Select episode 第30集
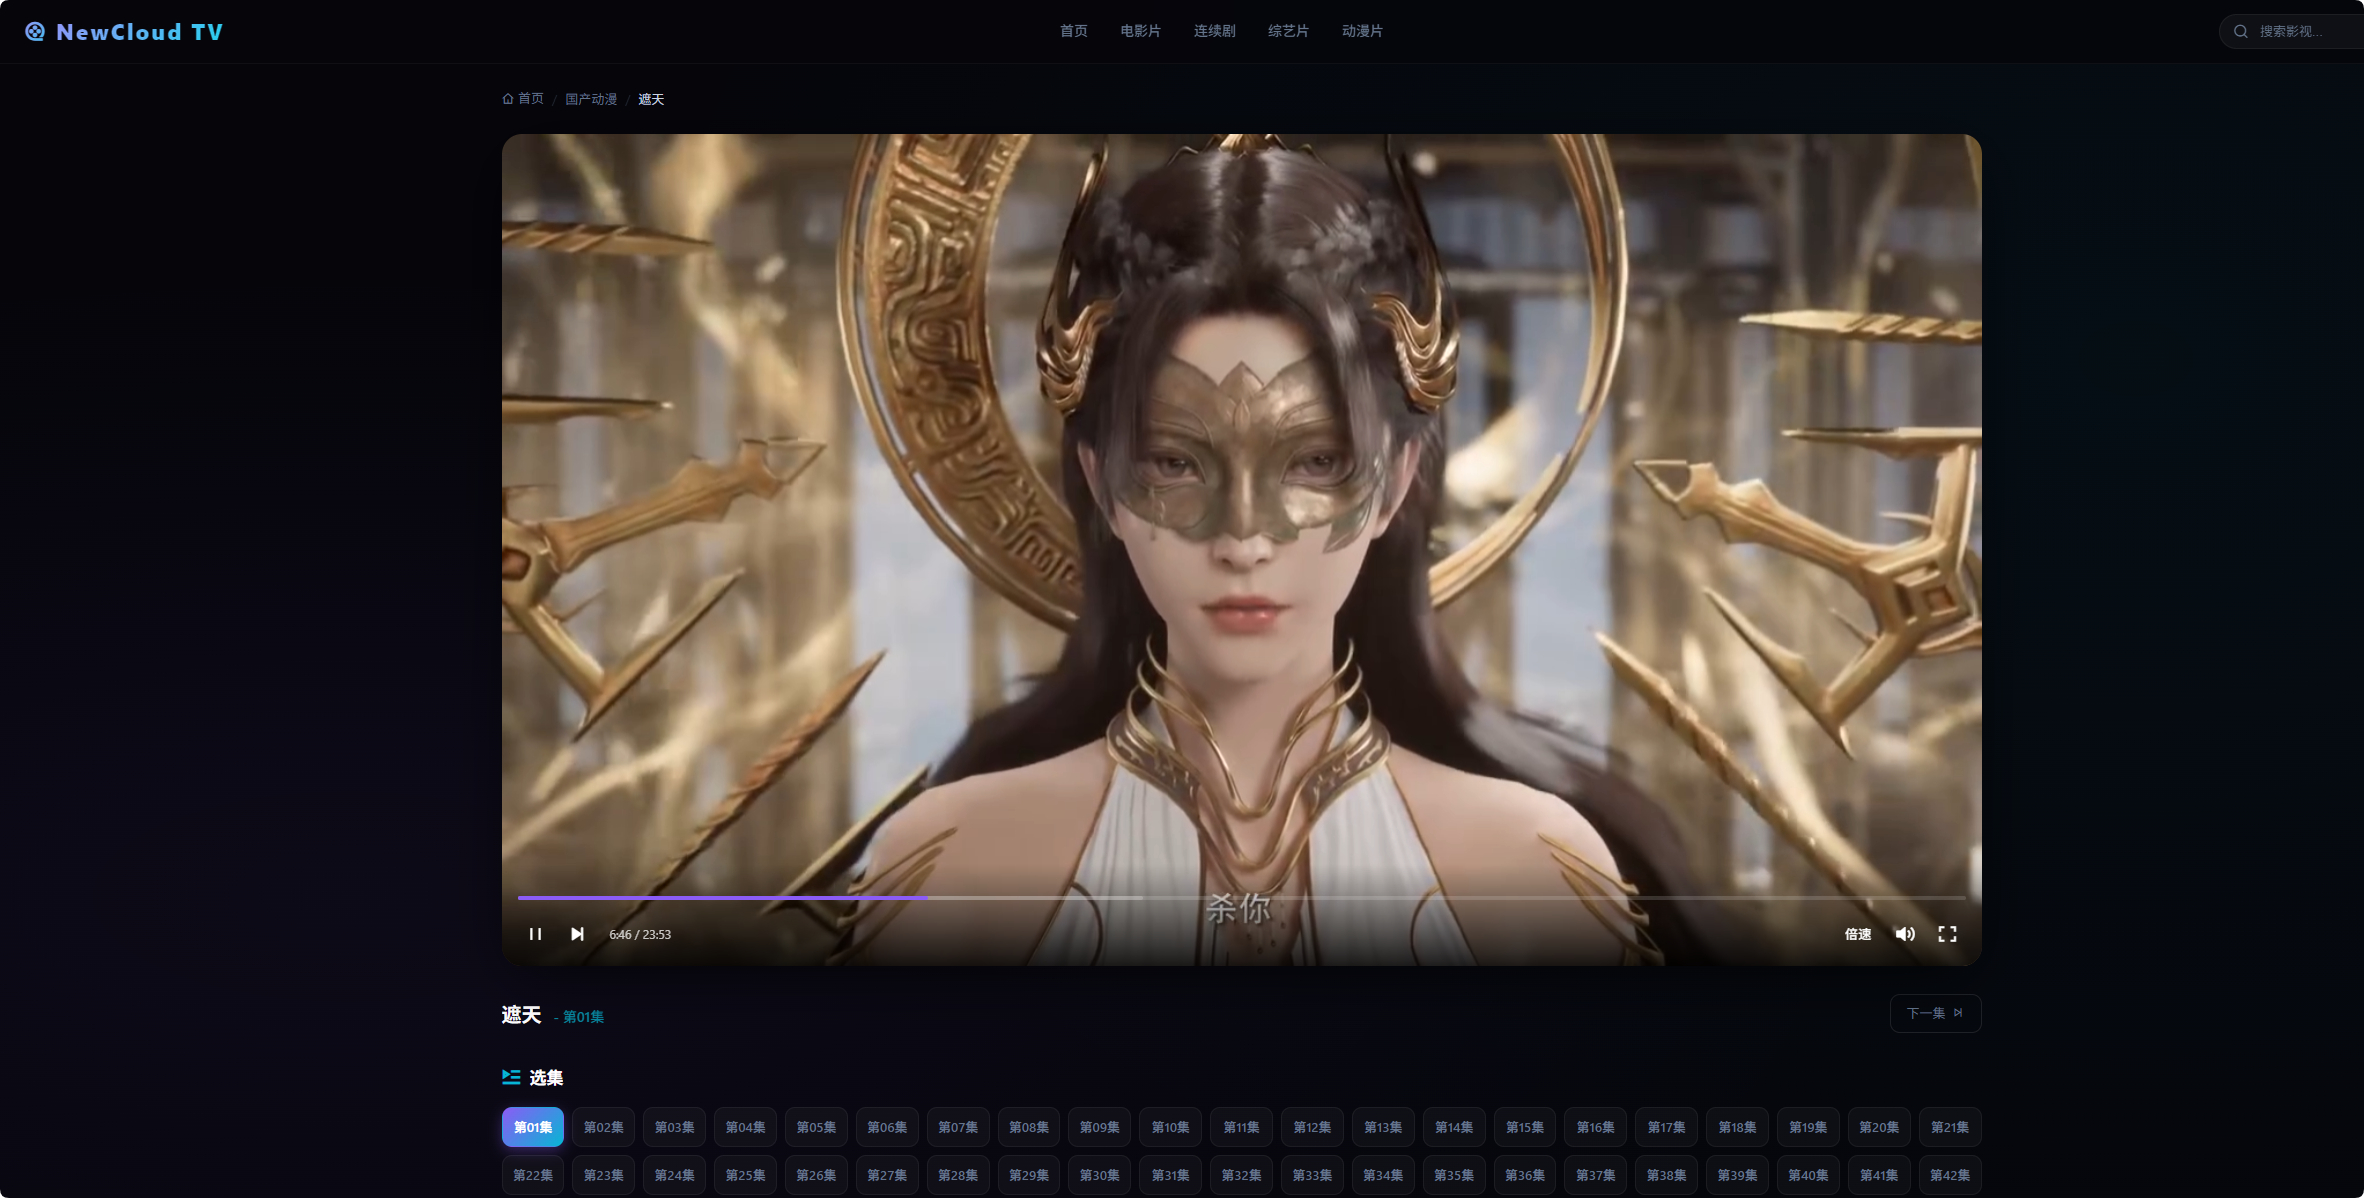The height and width of the screenshot is (1198, 2364). tap(1100, 1175)
